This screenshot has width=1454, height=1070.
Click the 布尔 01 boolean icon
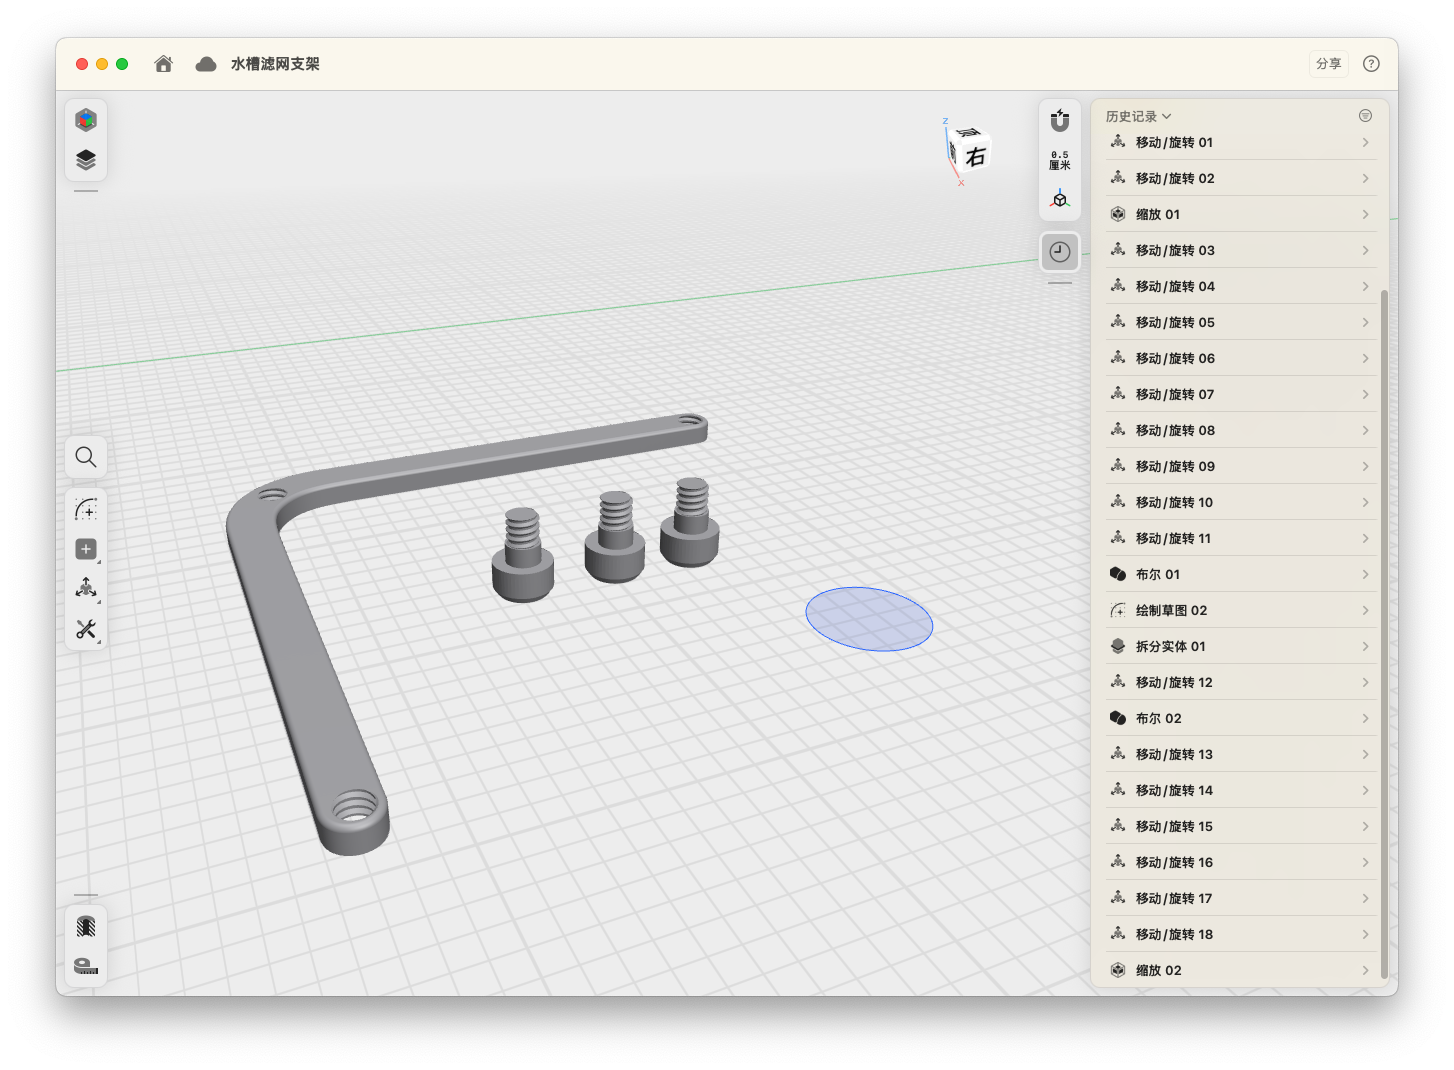coord(1118,574)
